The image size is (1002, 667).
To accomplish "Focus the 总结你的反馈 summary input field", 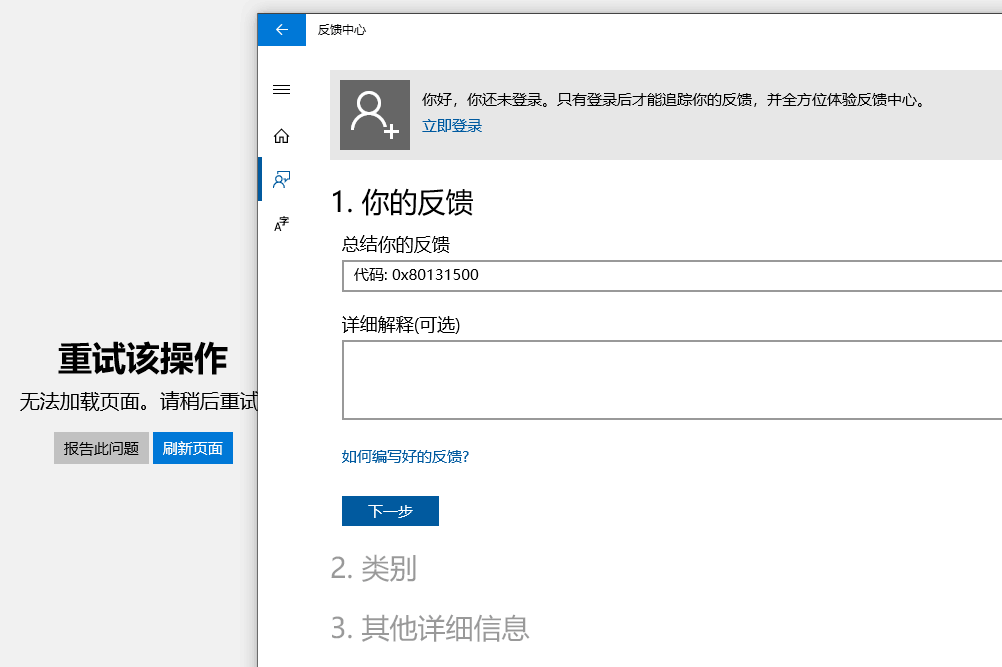I will 670,275.
